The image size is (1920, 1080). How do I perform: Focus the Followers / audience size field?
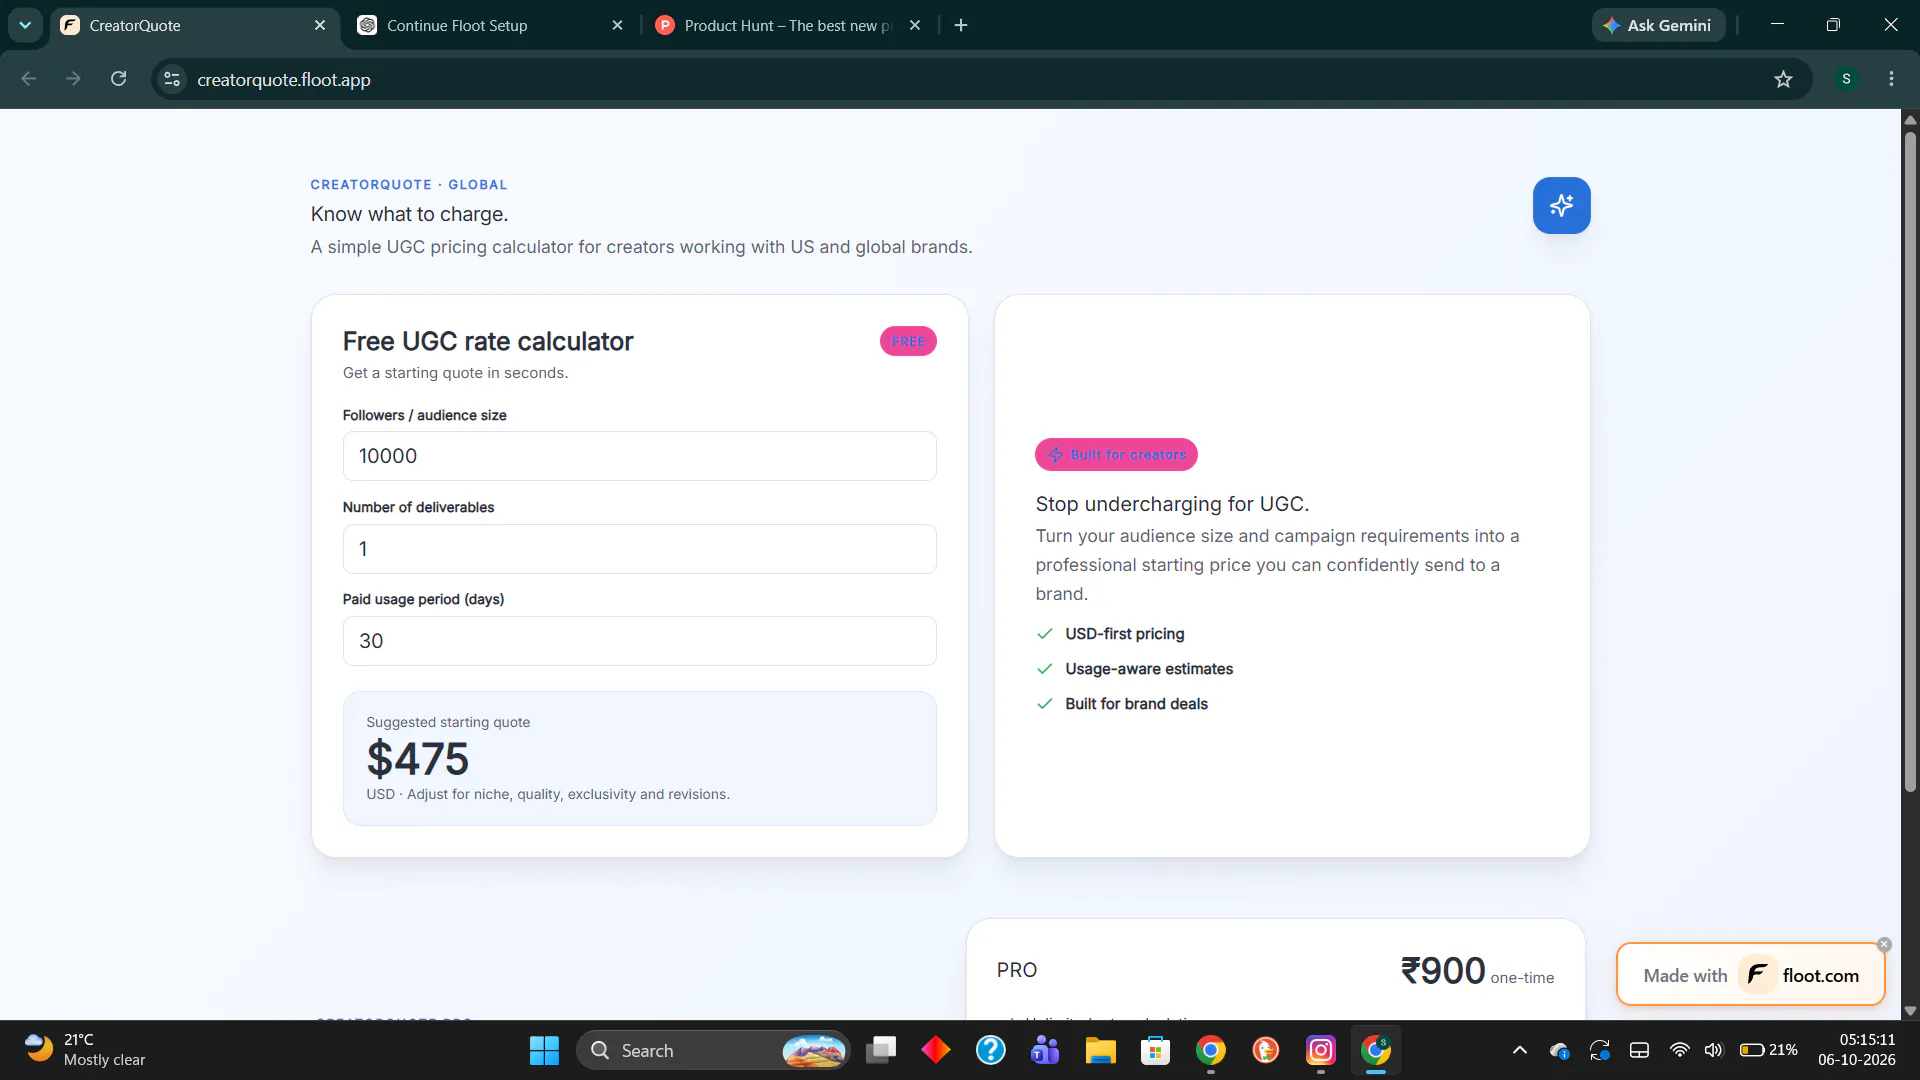(x=639, y=456)
